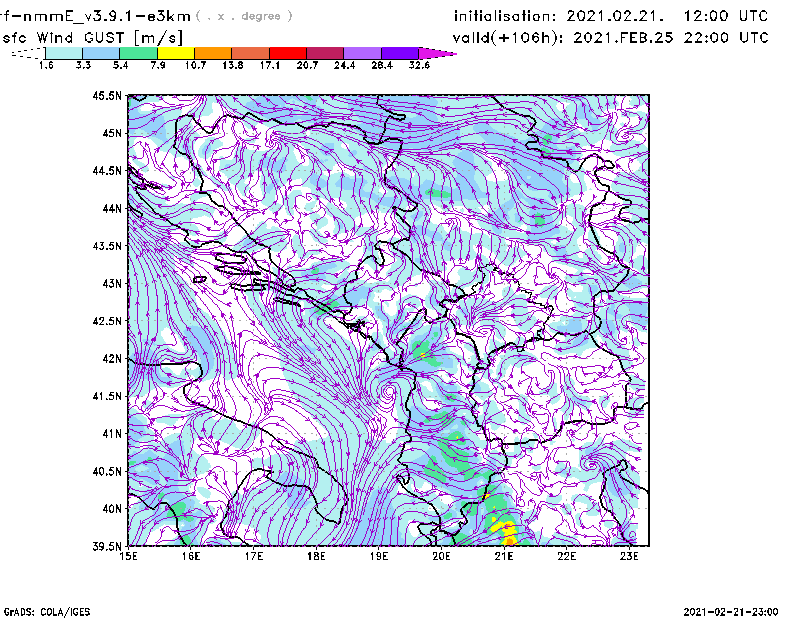Pick the red 17.1–20.7 legend swatch
This screenshot has width=800, height=618.
(288, 53)
